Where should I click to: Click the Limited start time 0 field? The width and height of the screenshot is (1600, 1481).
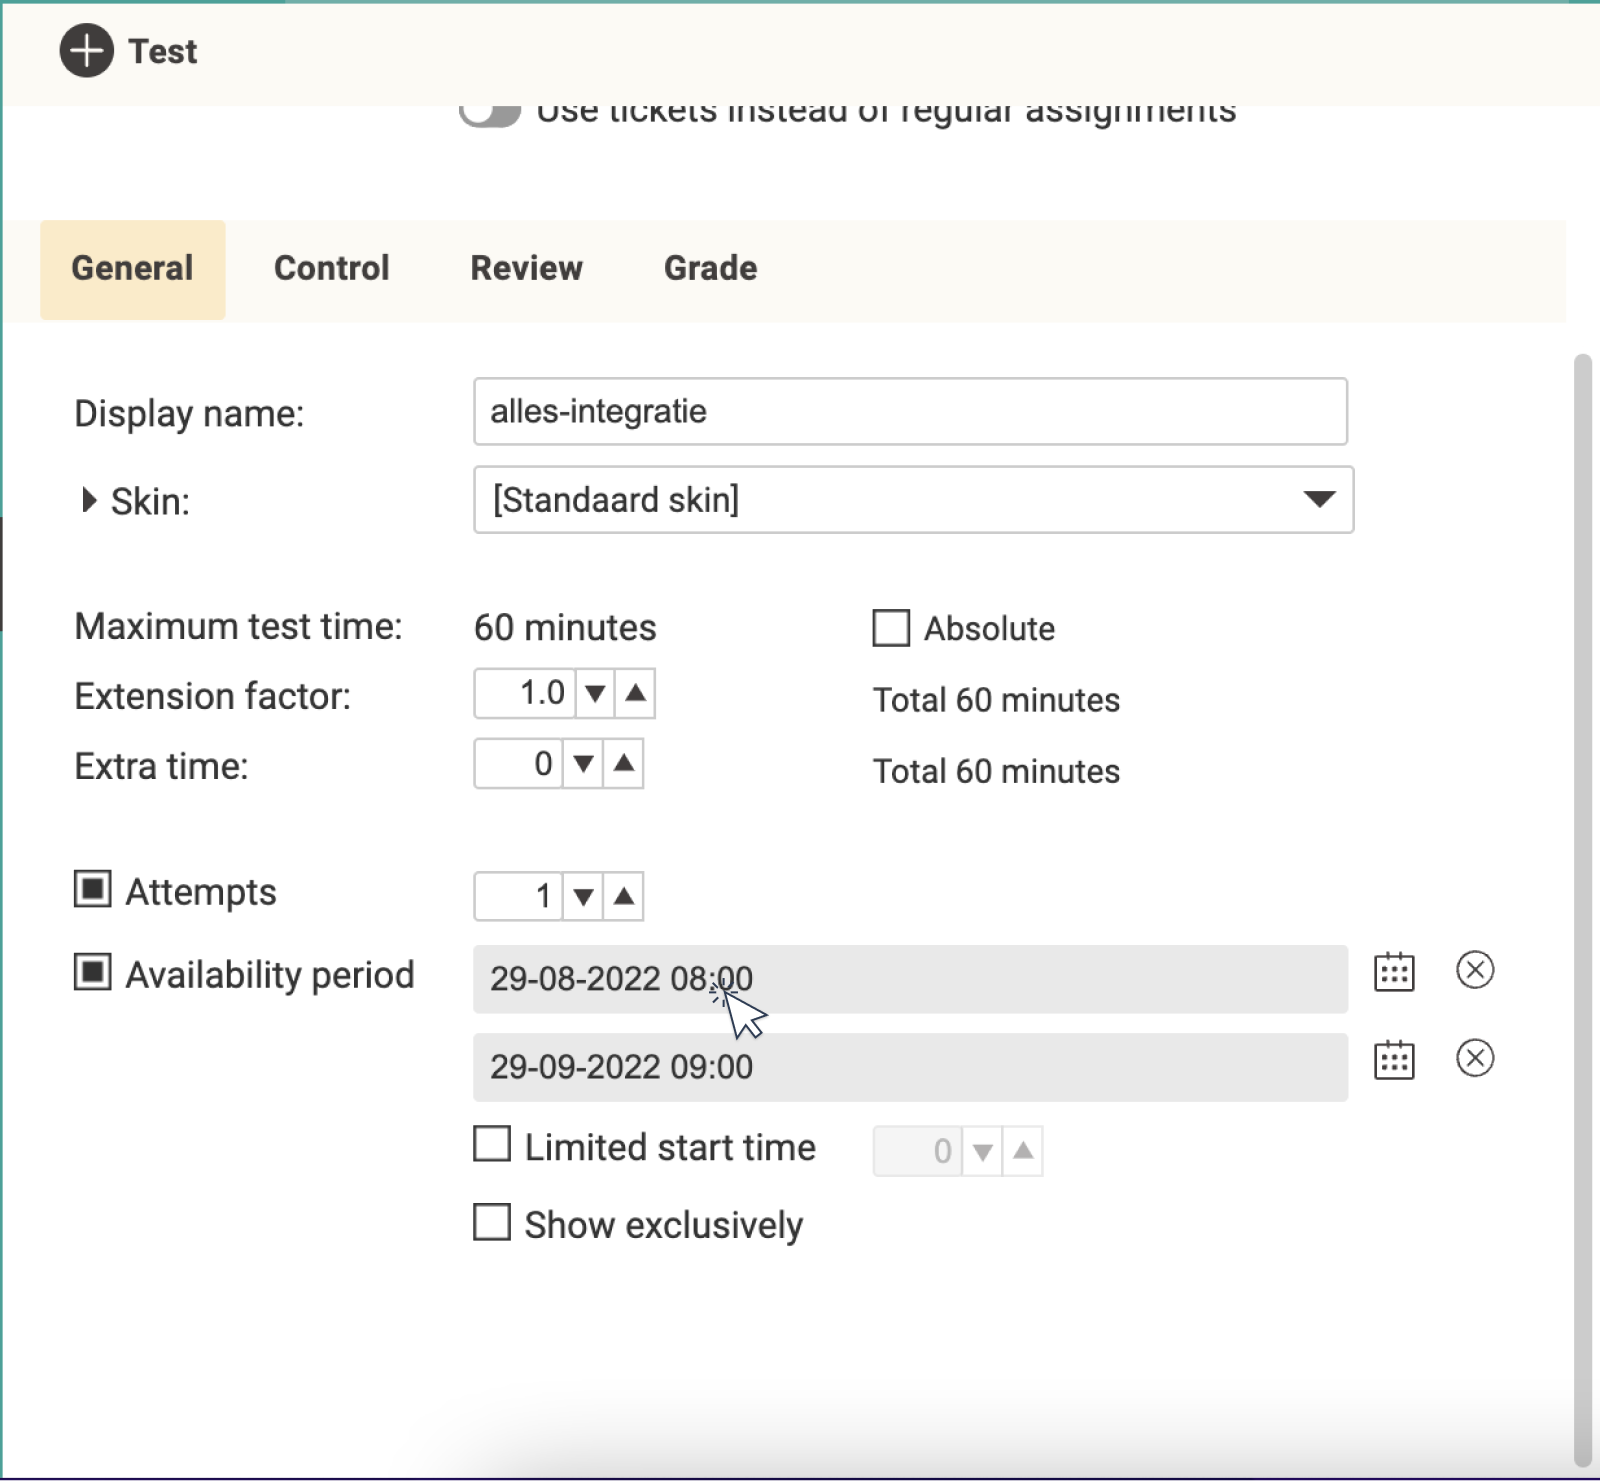click(917, 1151)
